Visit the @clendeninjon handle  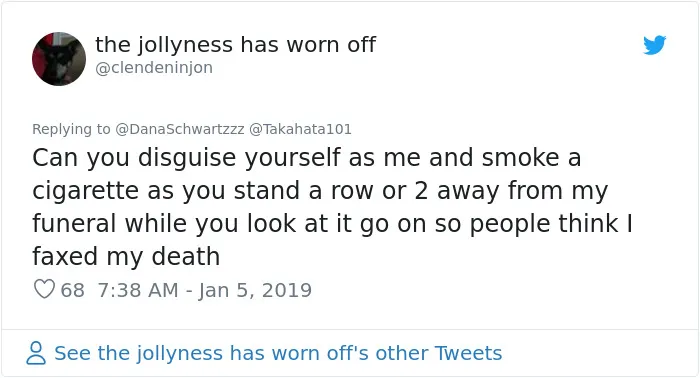coord(154,68)
